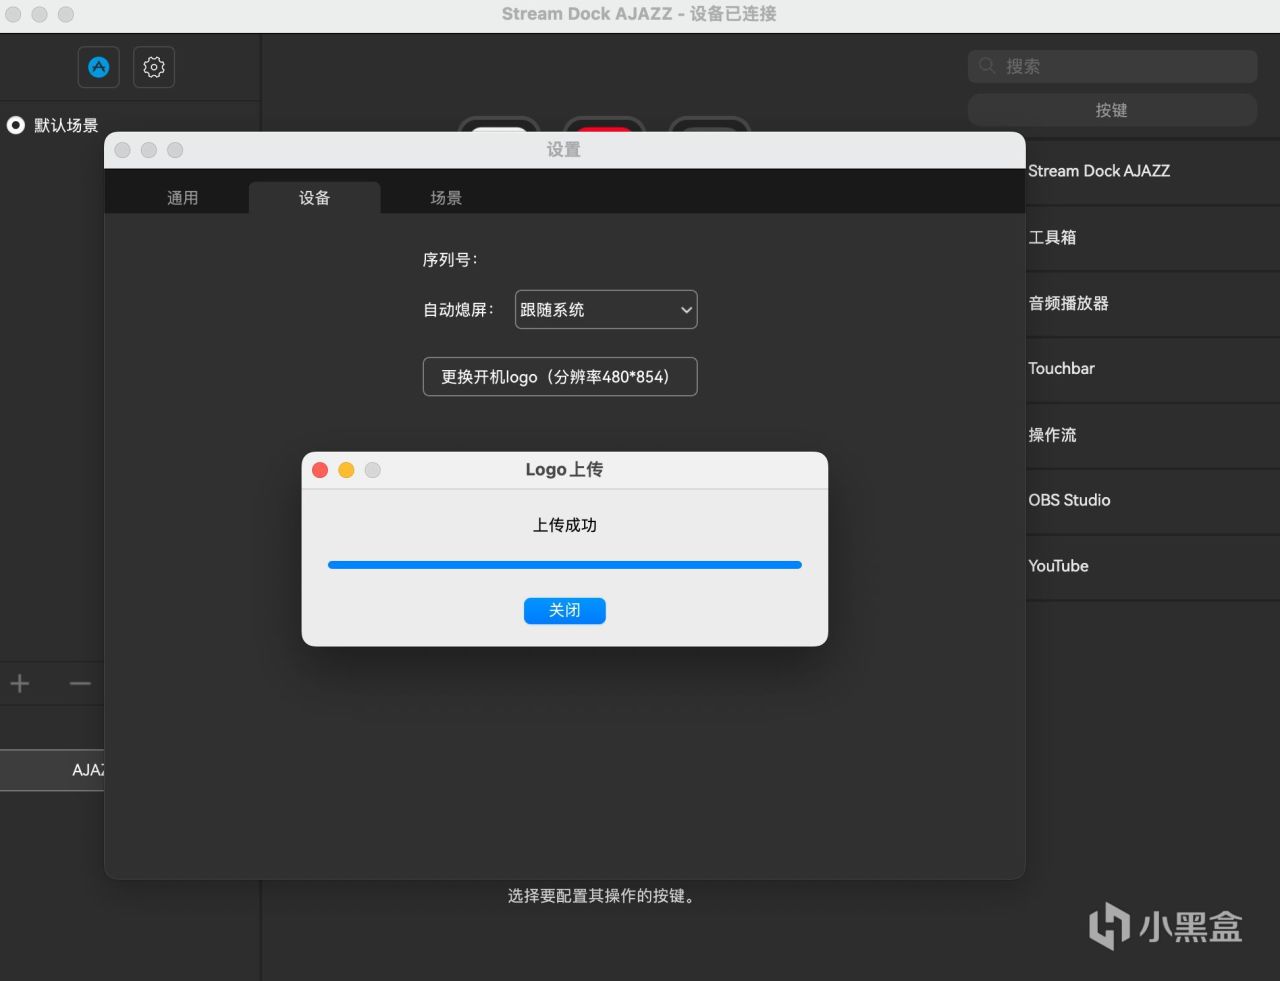Expand the Stream Dock AJAZZ category
The height and width of the screenshot is (981, 1280).
point(1153,171)
